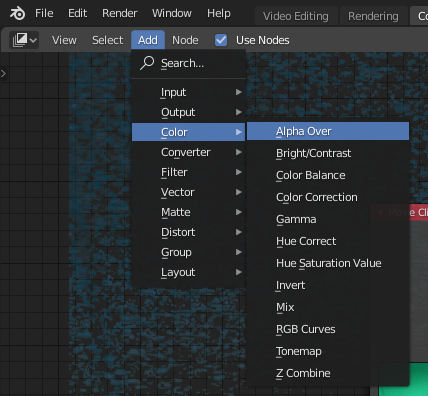Add a Mix node
This screenshot has width=428, height=396.
[x=328, y=307]
